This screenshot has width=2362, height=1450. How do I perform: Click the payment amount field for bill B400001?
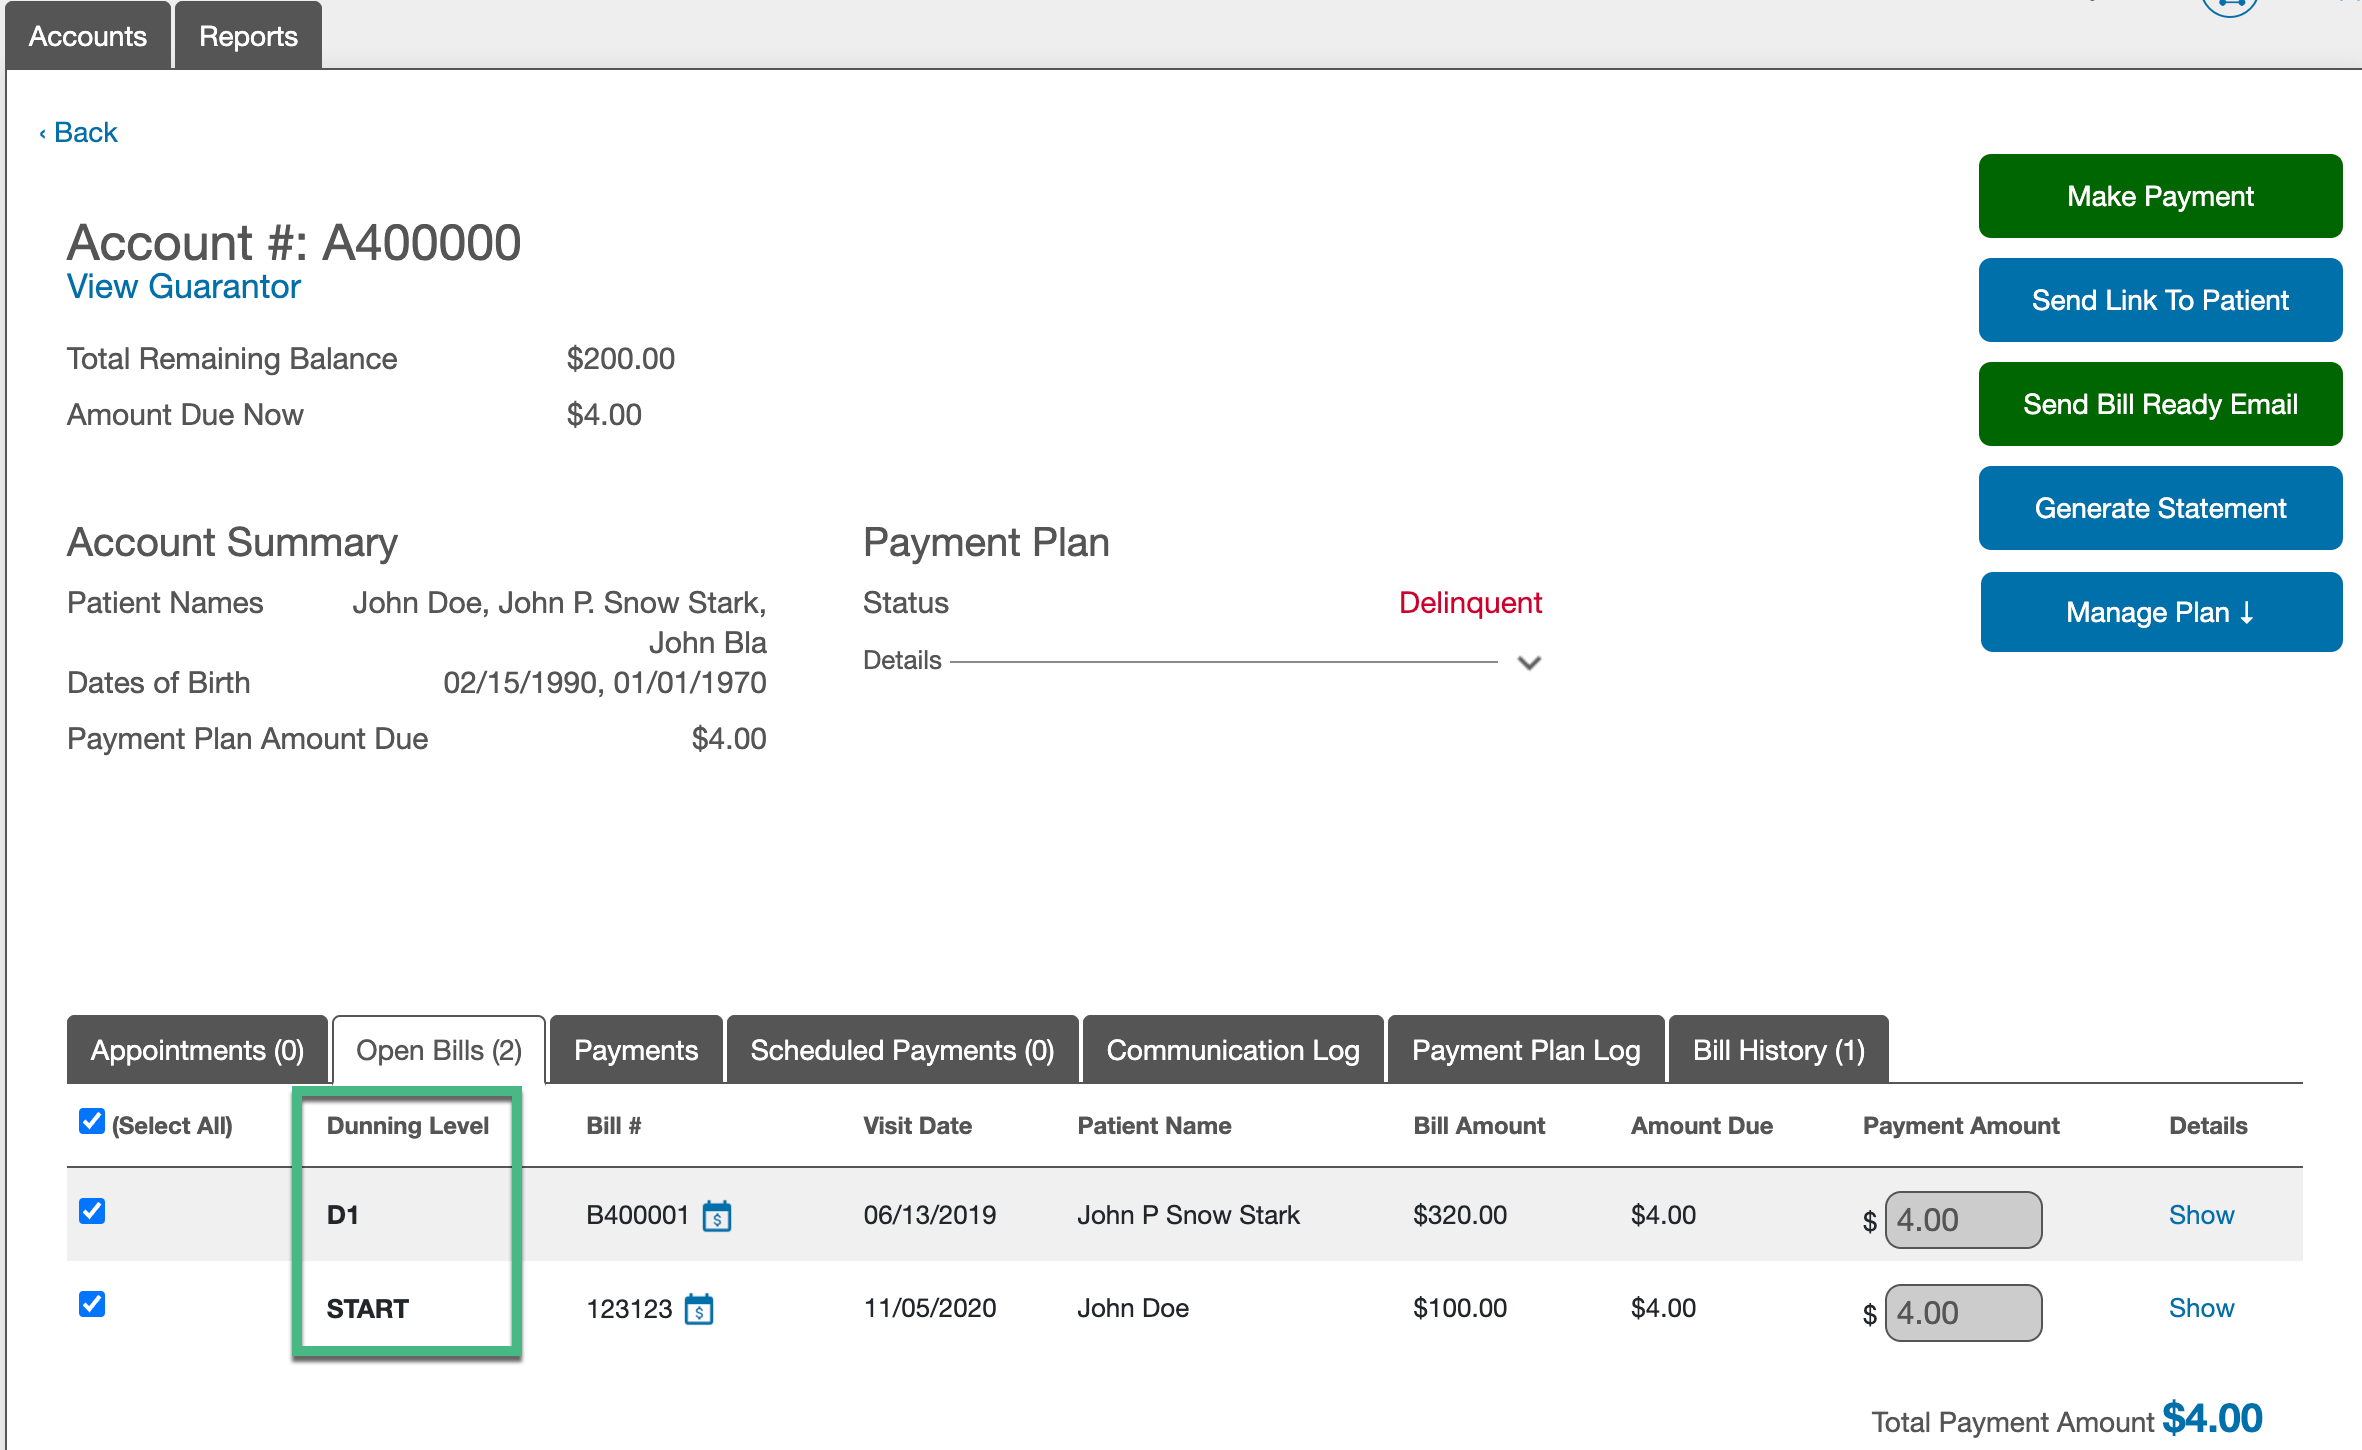click(1962, 1219)
